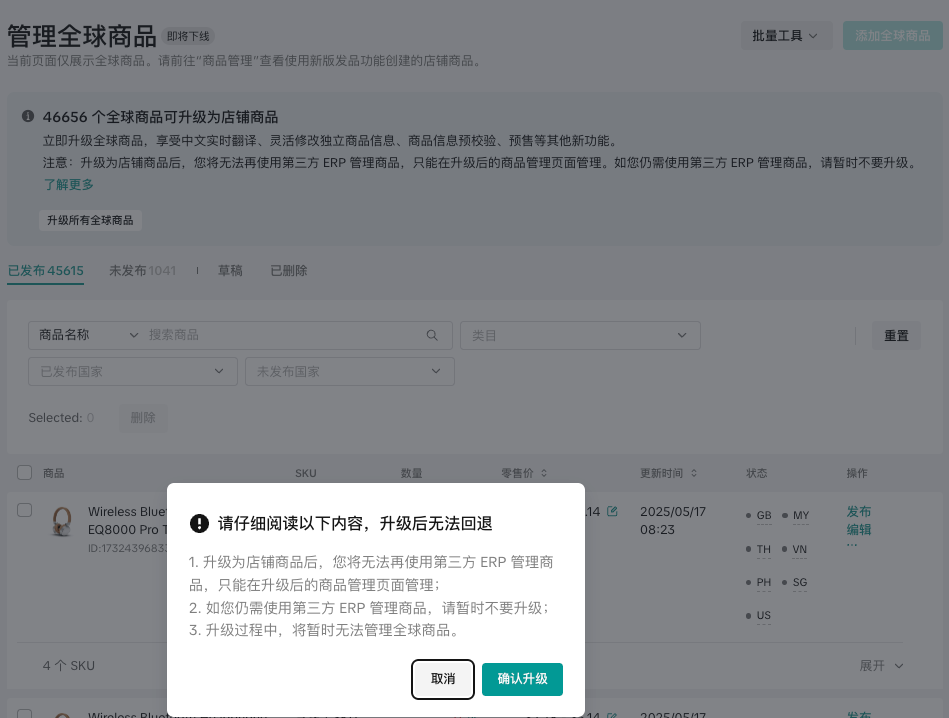Click 取消 to cancel the dialog

[443, 679]
